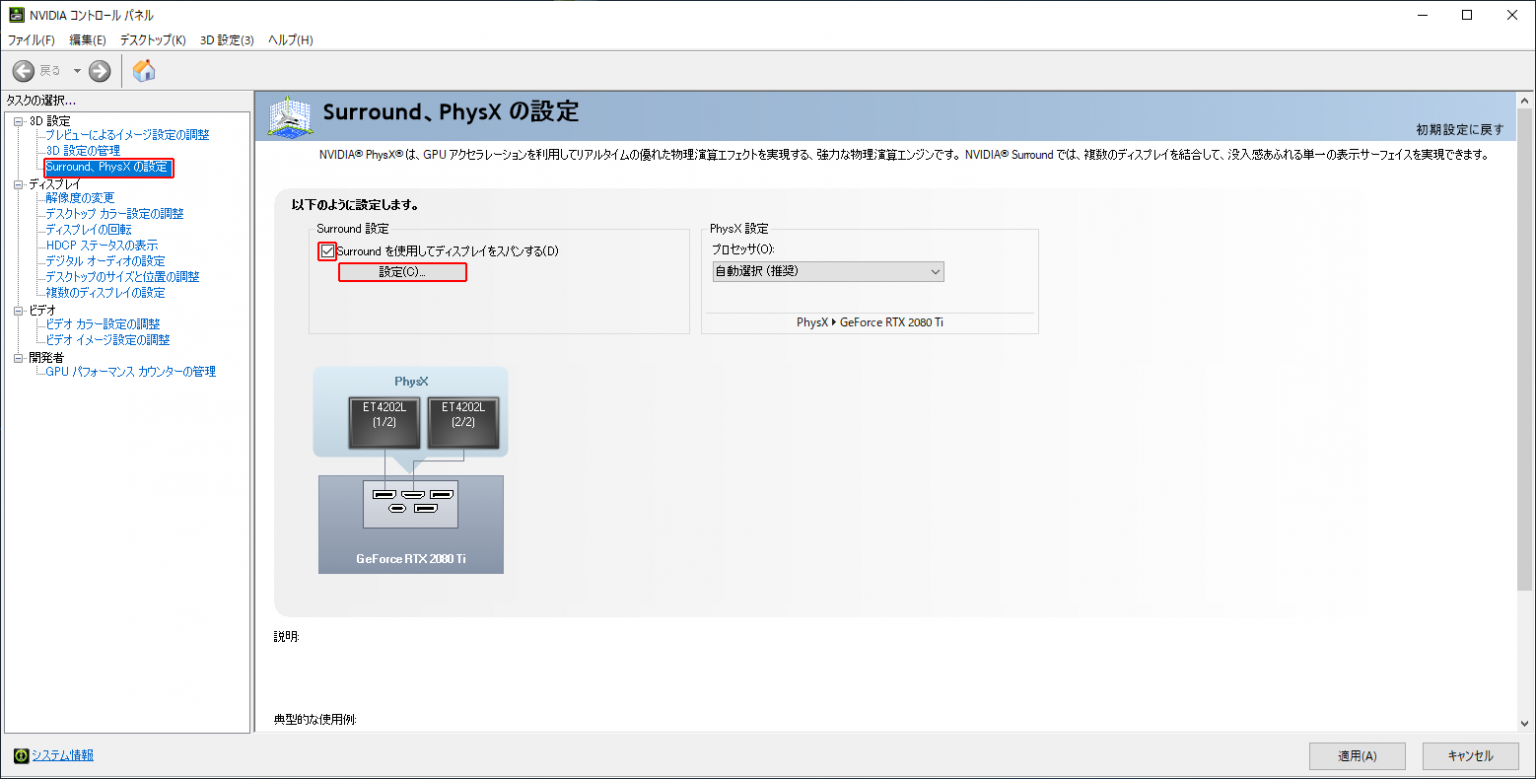Open the 3D 設定(3) menu
1536x779 pixels.
(227, 40)
